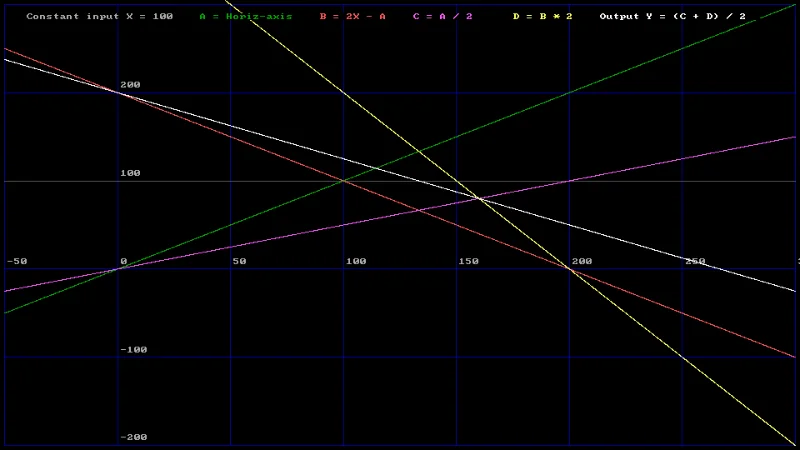Click the horizontal axis label '50'

click(x=239, y=261)
